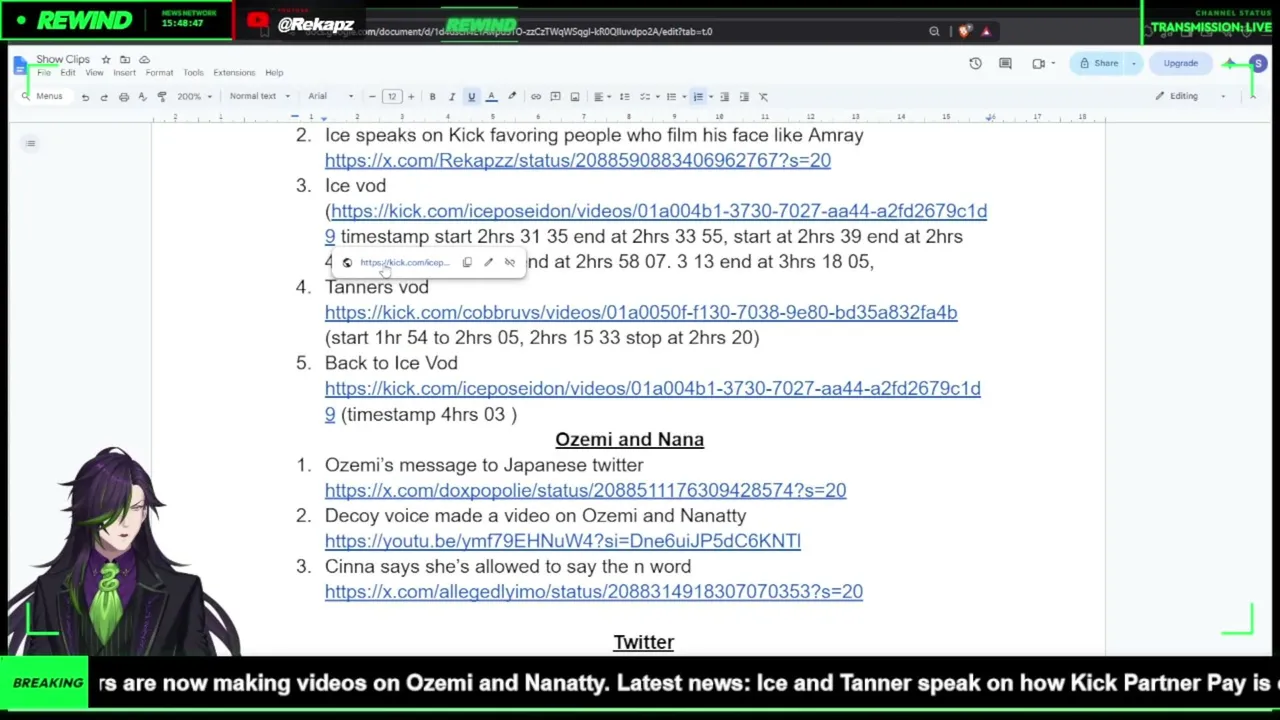The width and height of the screenshot is (1280, 720).
Task: Star the Show Clips document
Action: [x=106, y=60]
